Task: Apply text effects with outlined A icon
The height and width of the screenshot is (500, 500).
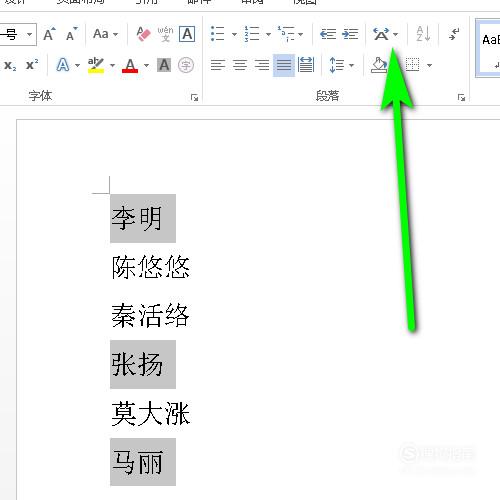Action: (63, 65)
